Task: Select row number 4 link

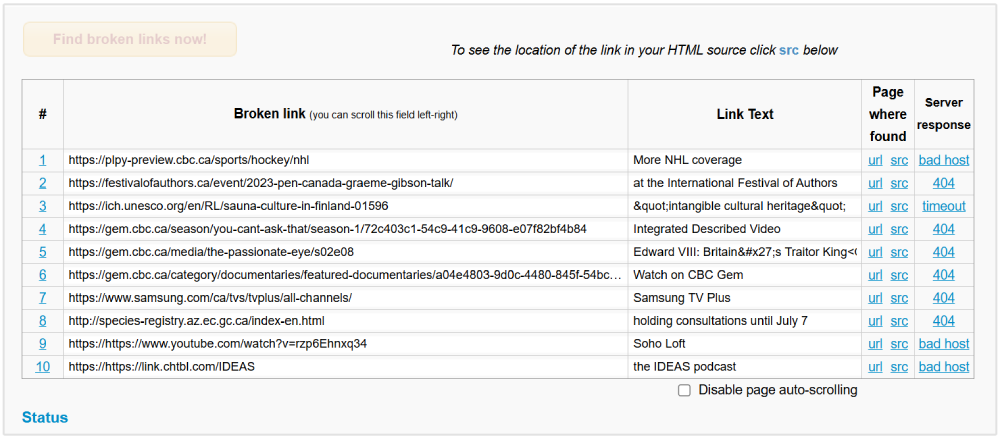Action: pos(43,229)
